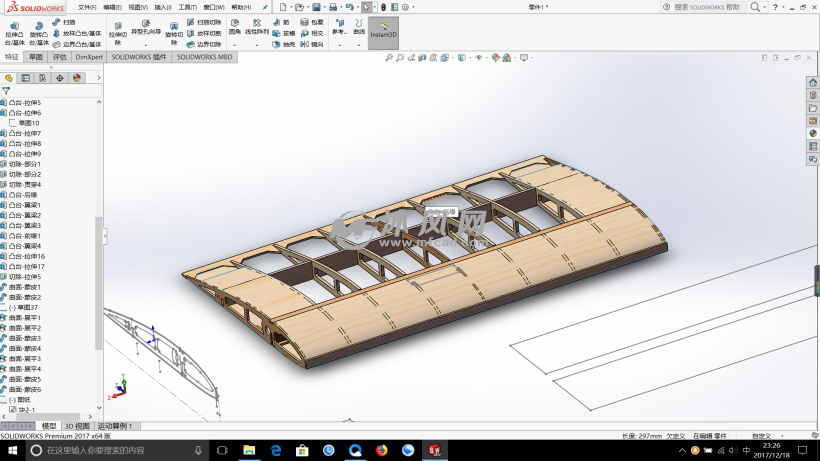This screenshot has height=461, width=820.
Task: Toggle the feature tree filter icon
Action: (6, 91)
